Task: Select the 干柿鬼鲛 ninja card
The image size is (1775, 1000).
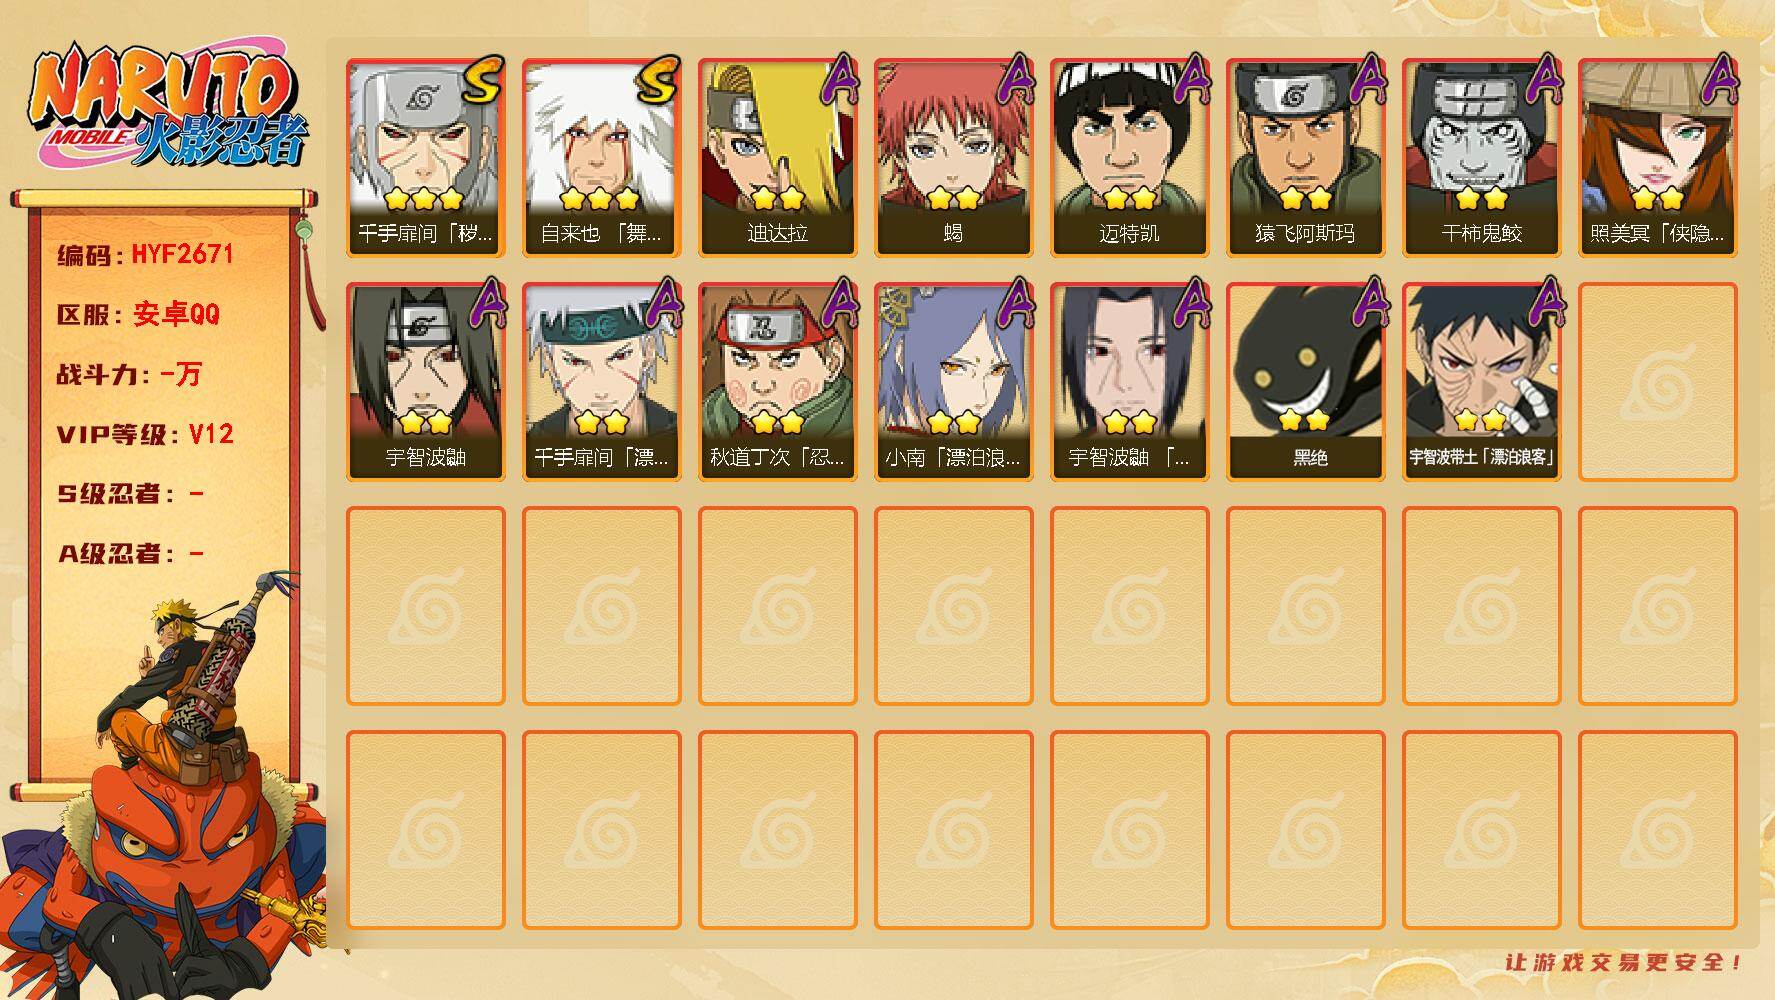Action: (x=1481, y=158)
